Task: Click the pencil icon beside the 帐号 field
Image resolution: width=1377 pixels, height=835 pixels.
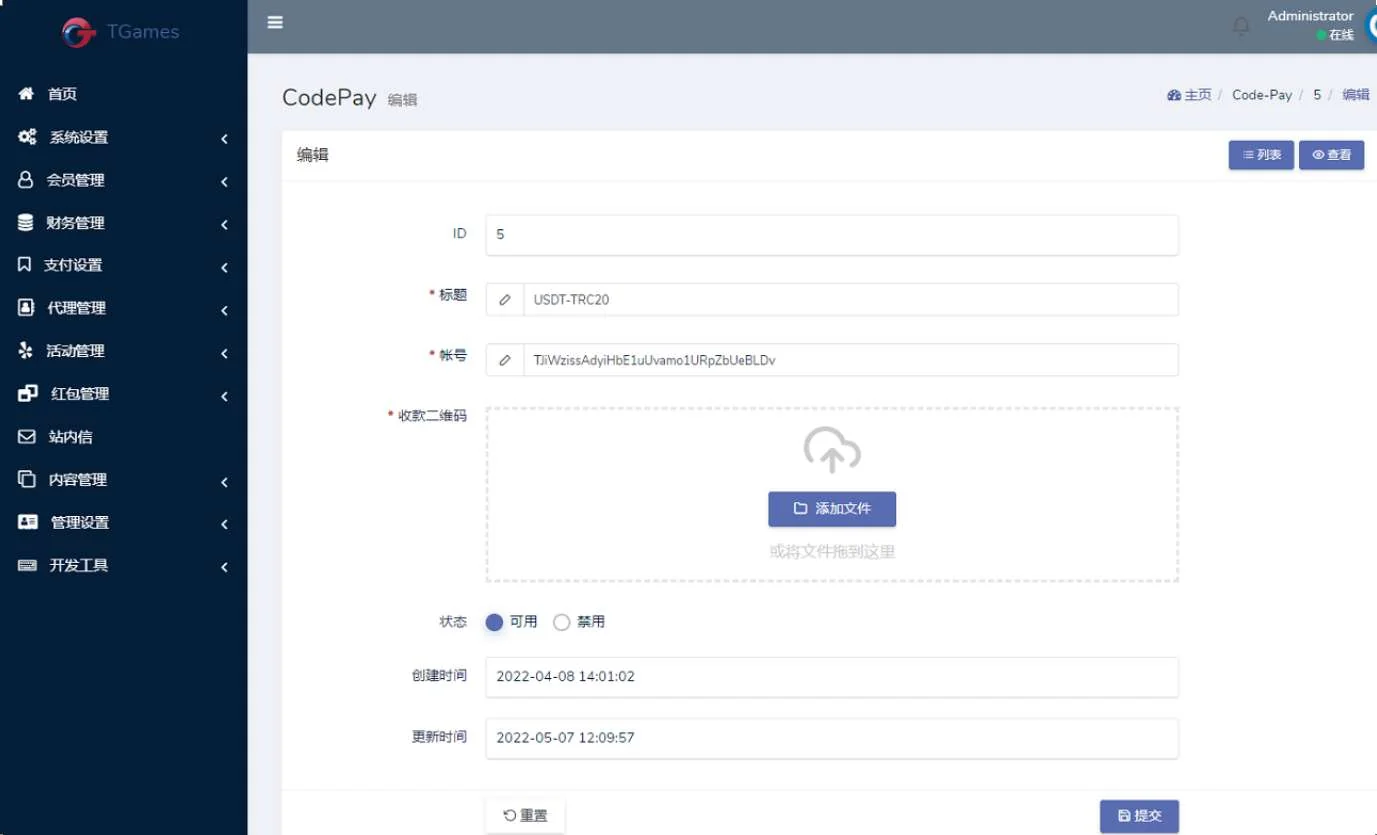Action: 505,360
